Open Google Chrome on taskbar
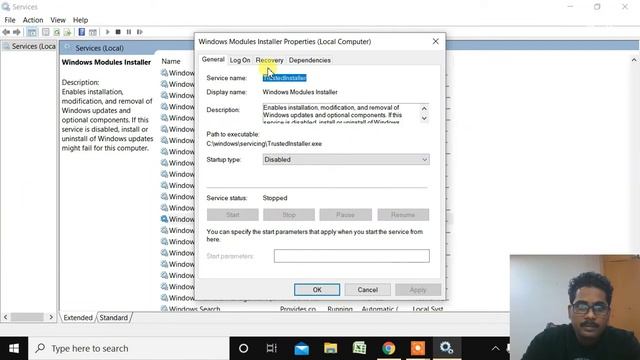The width and height of the screenshot is (640, 360). (389, 348)
